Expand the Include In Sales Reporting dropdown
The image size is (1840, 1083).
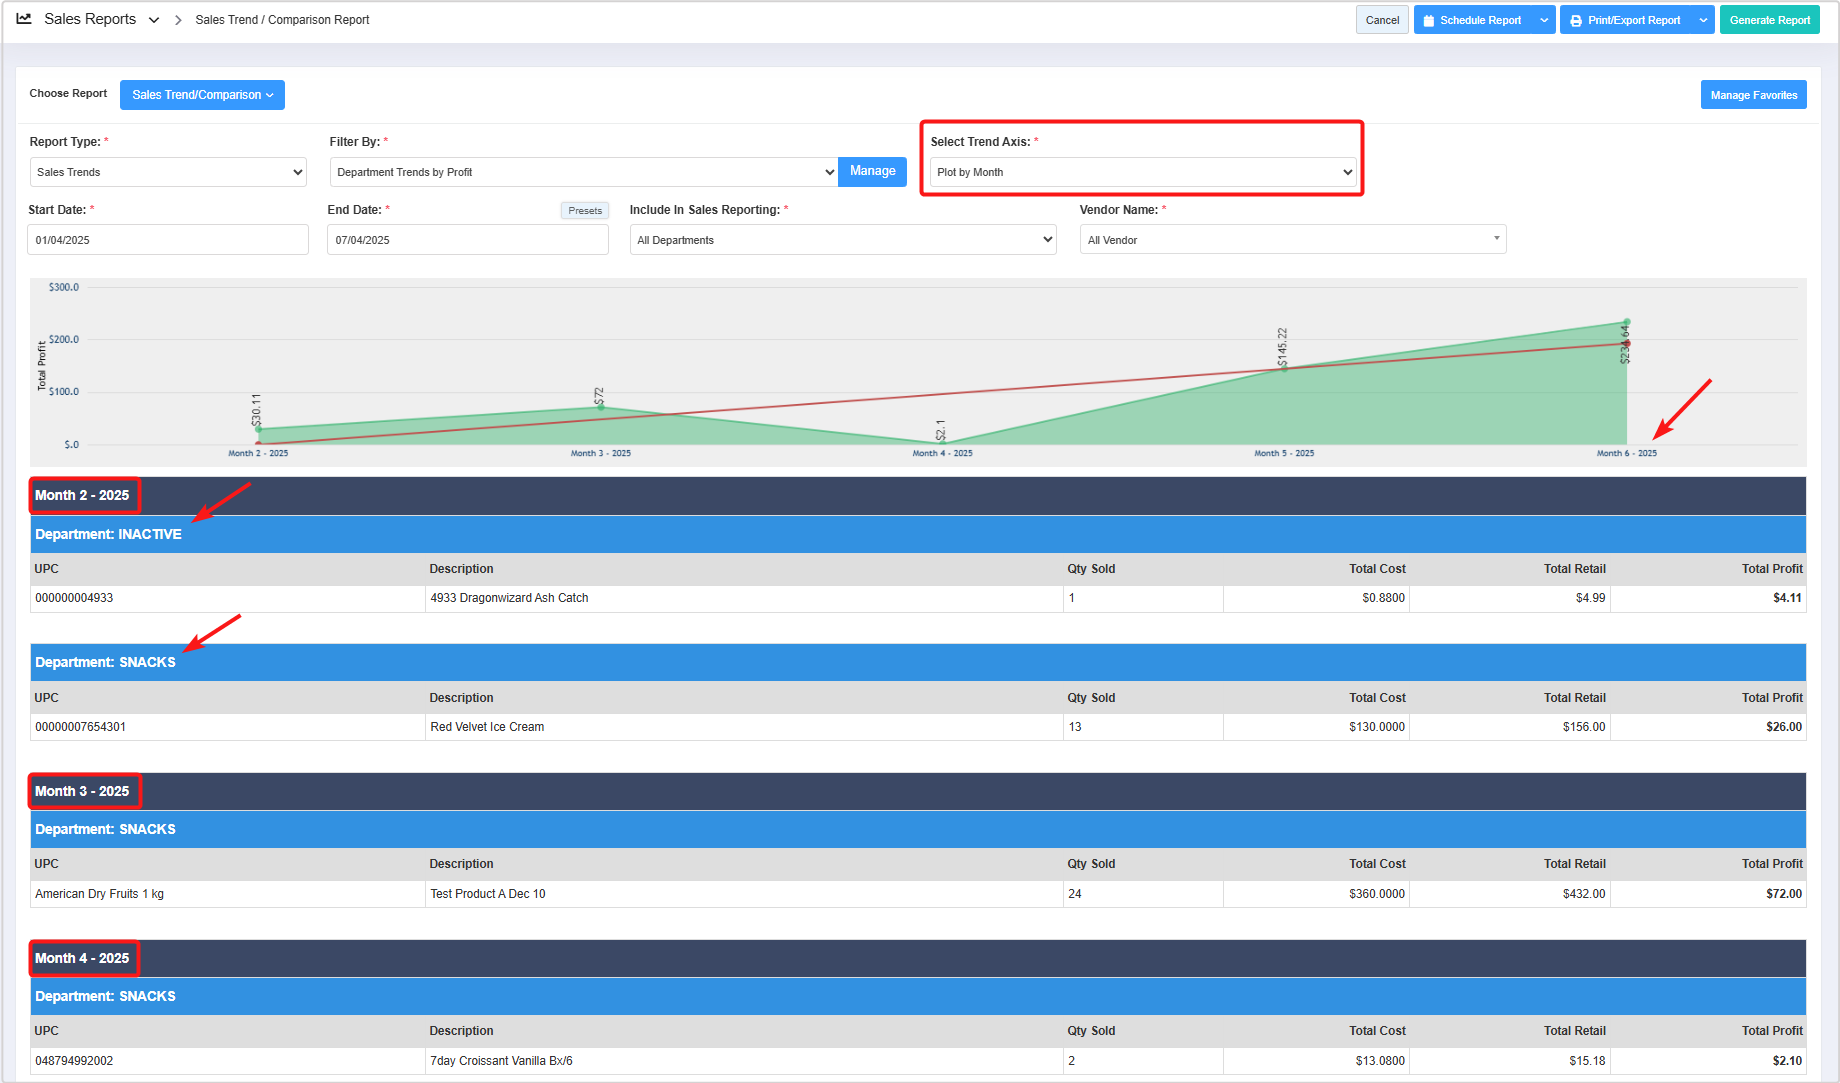pos(843,240)
